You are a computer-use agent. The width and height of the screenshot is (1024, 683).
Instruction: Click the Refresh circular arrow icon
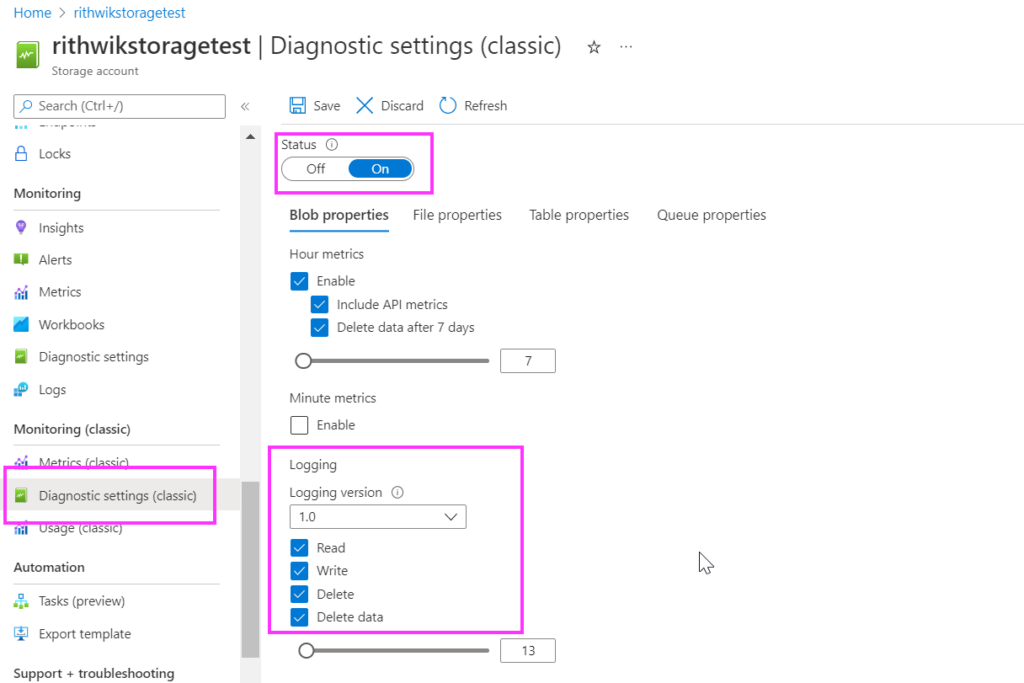(x=448, y=106)
